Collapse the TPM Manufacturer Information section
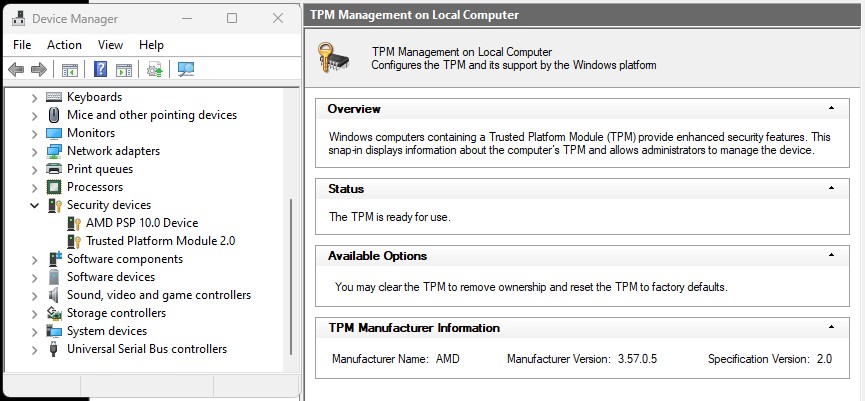 pyautogui.click(x=831, y=327)
